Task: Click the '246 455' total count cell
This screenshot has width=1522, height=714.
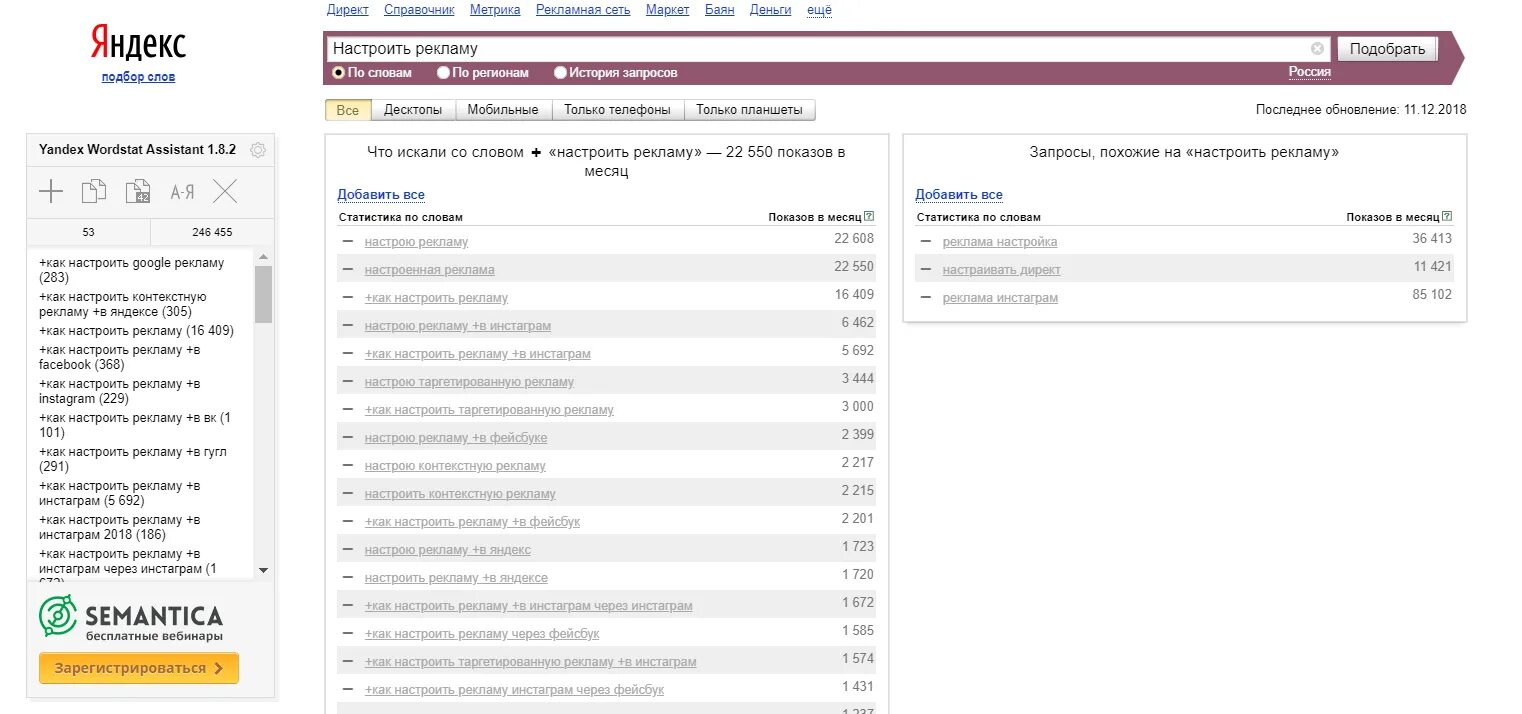Action: click(212, 232)
